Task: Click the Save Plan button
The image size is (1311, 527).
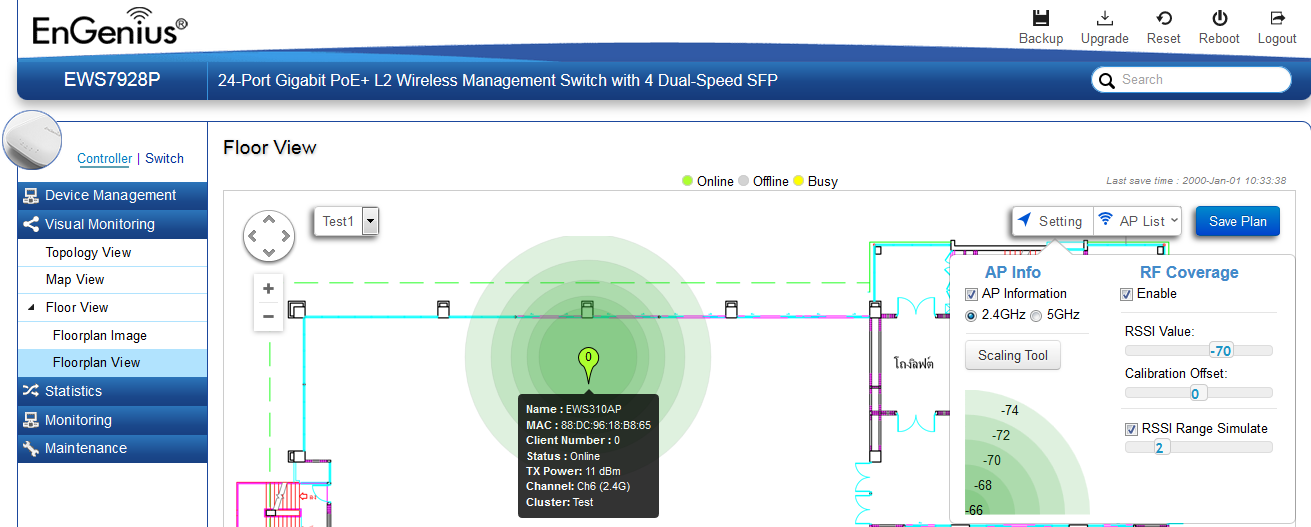Action: pos(1238,221)
